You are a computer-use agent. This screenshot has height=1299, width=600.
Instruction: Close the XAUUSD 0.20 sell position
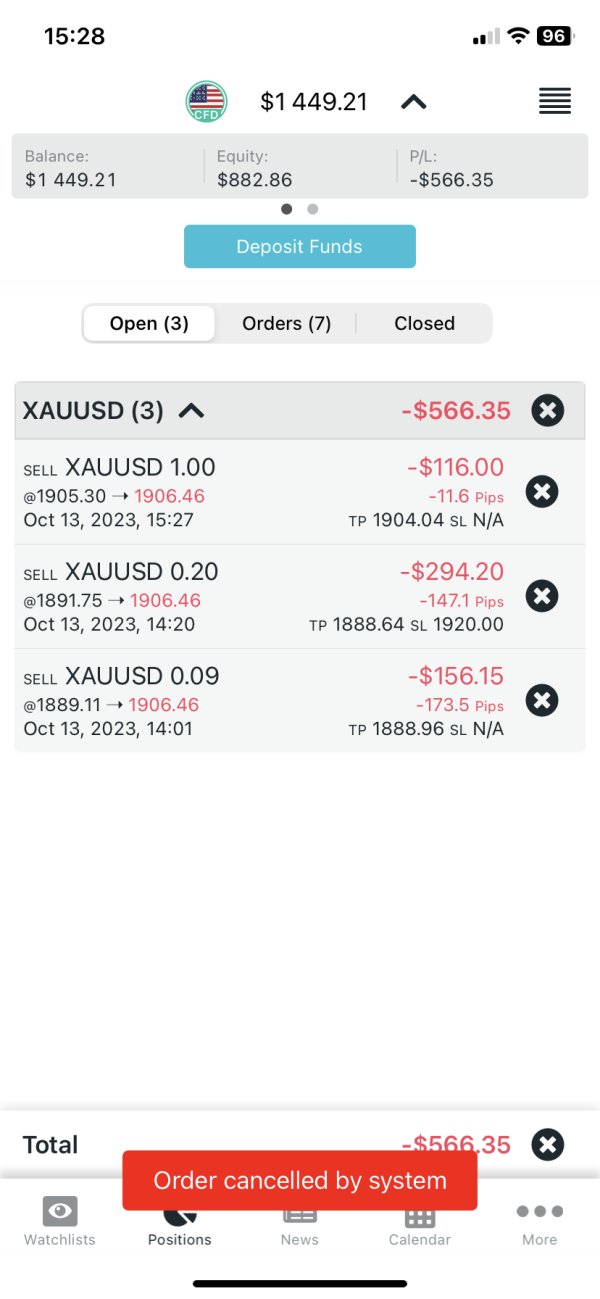(x=541, y=596)
